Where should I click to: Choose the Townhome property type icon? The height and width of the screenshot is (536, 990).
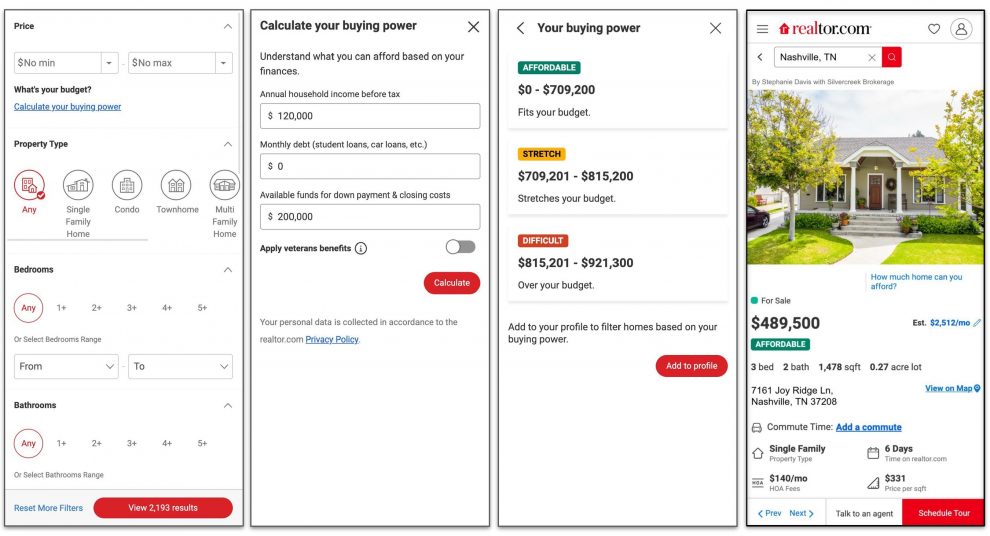(x=177, y=186)
